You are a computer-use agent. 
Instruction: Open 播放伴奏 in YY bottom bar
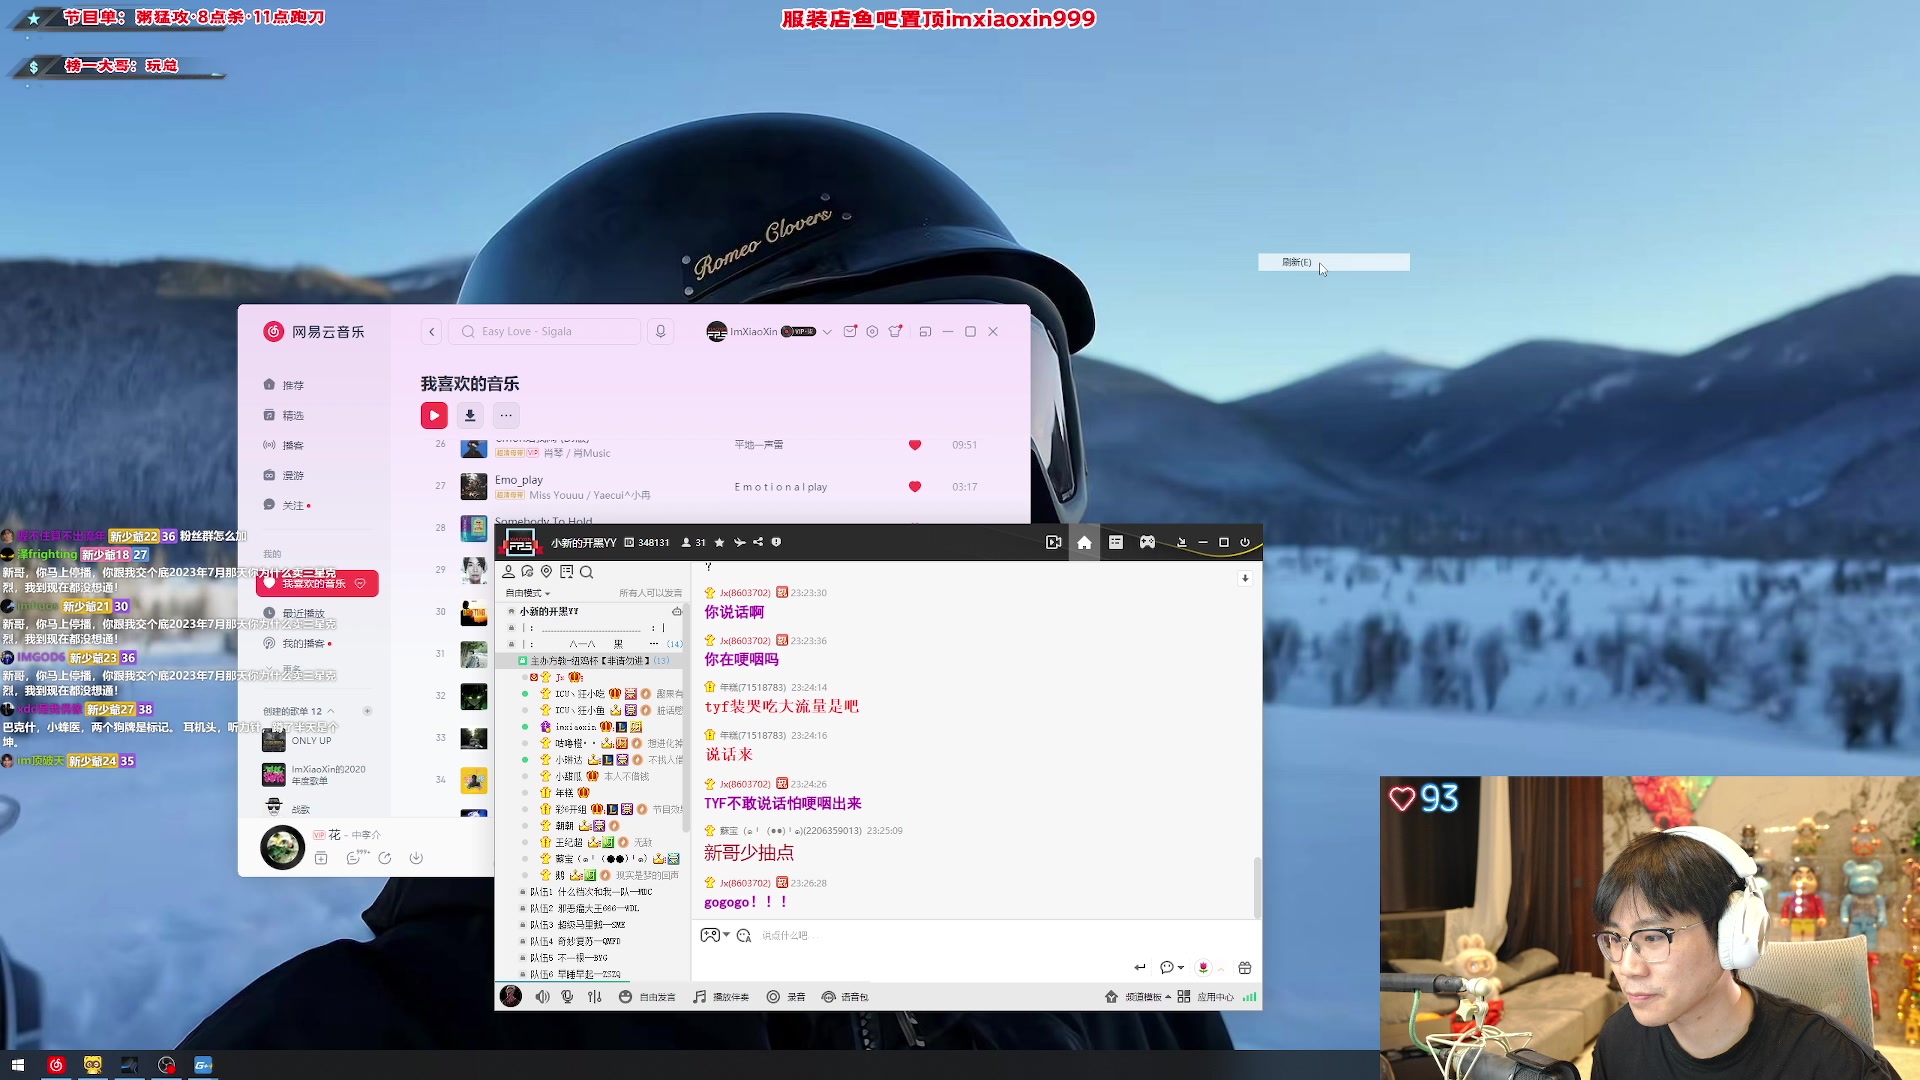[x=721, y=997]
